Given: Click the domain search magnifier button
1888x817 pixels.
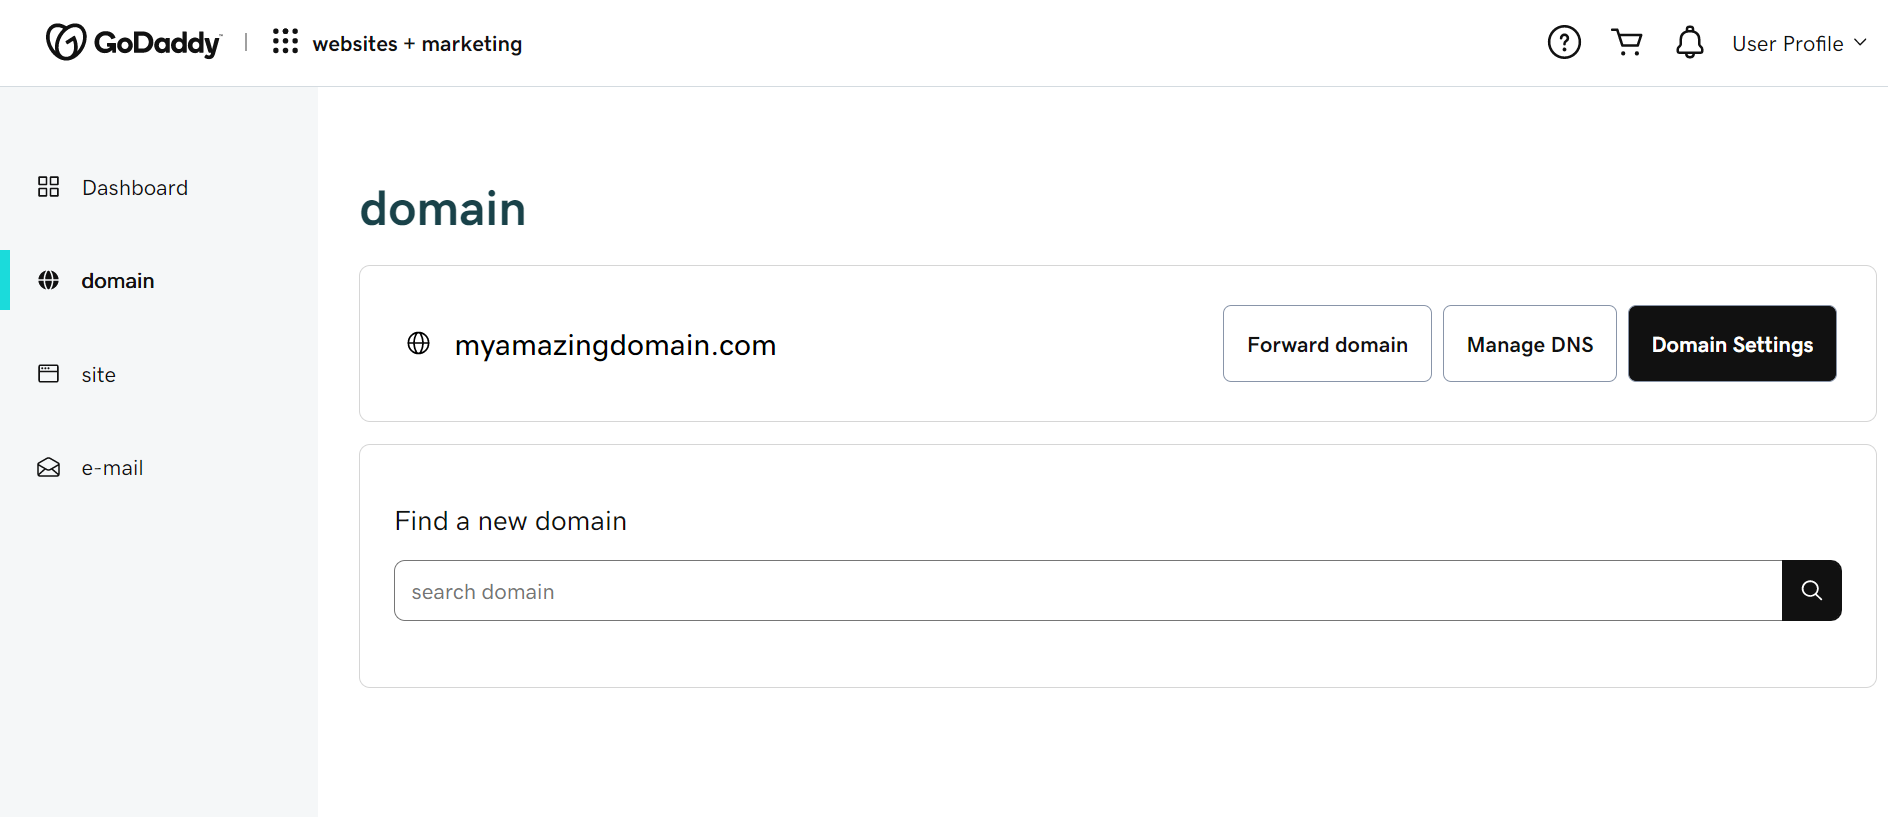Looking at the screenshot, I should click(1811, 590).
